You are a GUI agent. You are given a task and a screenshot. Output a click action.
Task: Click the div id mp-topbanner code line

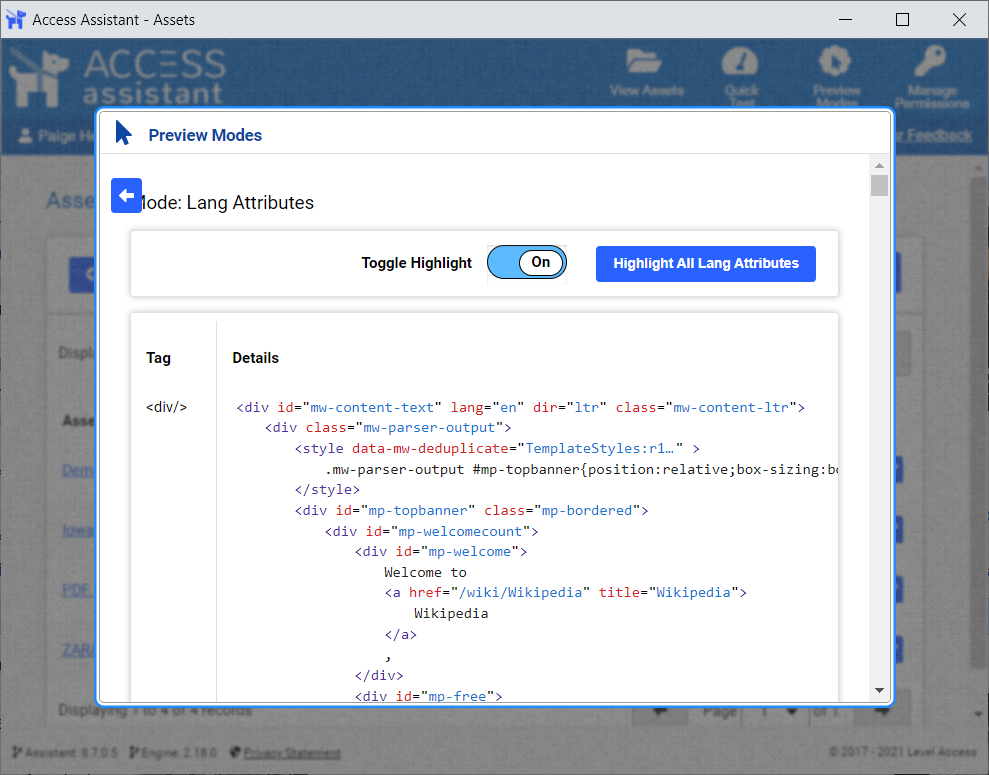471,510
